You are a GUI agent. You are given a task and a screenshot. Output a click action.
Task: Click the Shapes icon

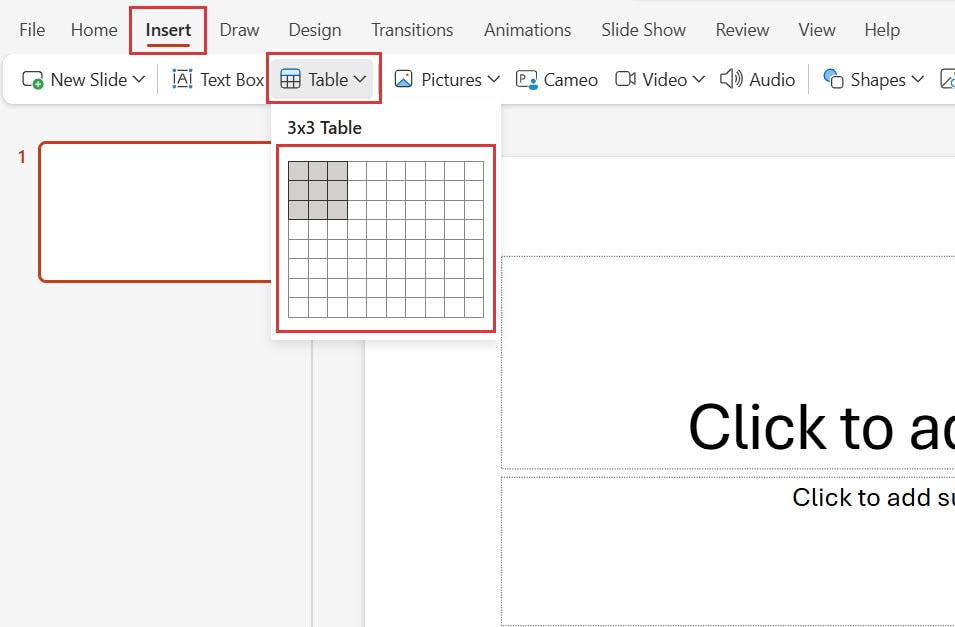tap(833, 79)
